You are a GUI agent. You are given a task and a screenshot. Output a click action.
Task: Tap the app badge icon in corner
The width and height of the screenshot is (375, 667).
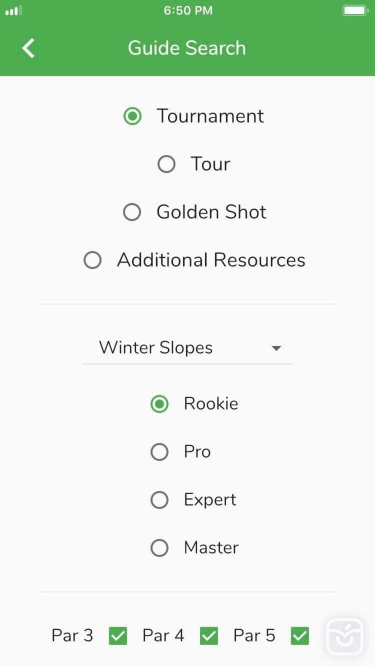345,636
